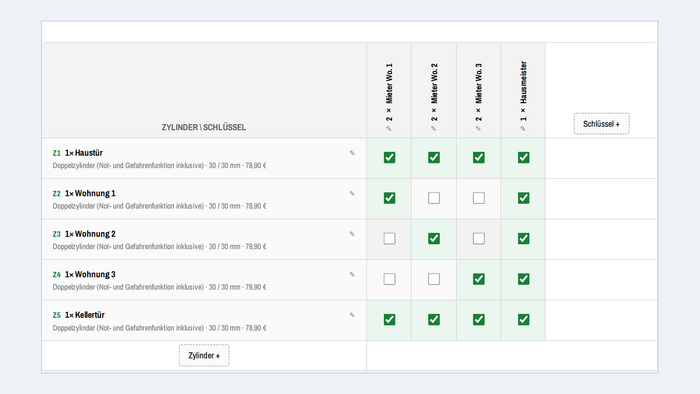Edit the Mieter Wo. 3 key pencil icon
The height and width of the screenshot is (394, 700).
tap(478, 129)
